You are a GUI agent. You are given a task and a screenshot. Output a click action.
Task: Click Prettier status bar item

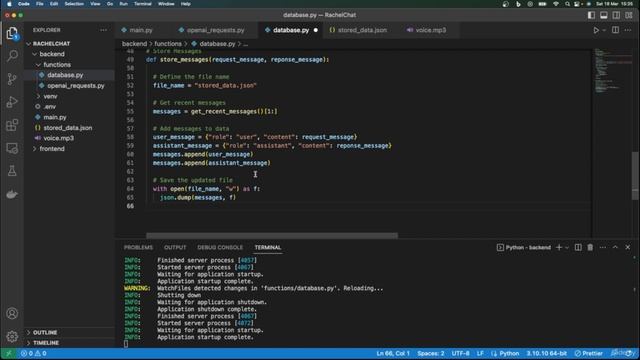tap(589, 353)
